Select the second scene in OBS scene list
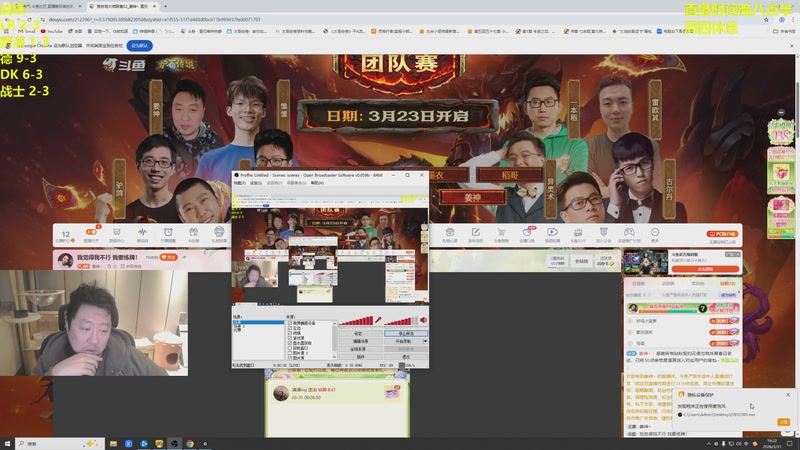The height and width of the screenshot is (450, 800). [x=258, y=326]
